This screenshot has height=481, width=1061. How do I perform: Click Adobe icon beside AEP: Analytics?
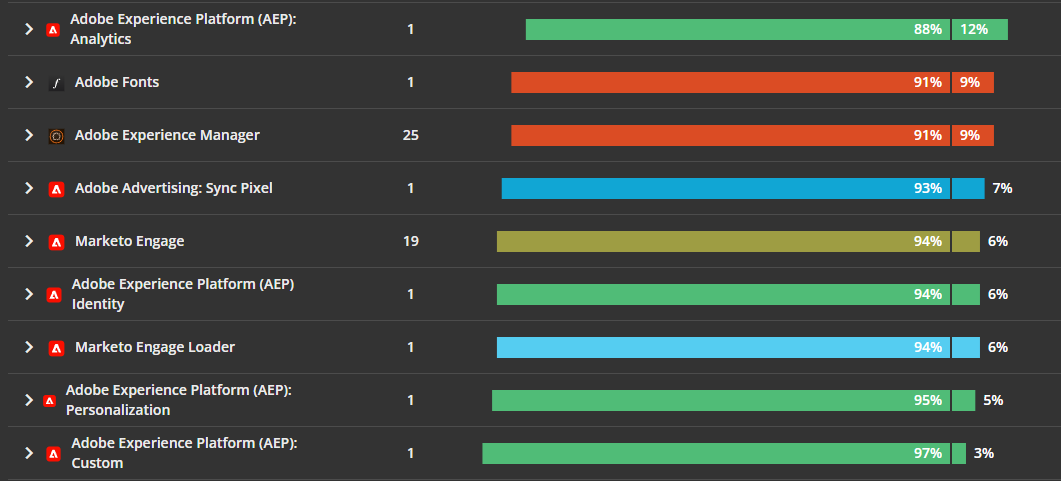coord(53,30)
